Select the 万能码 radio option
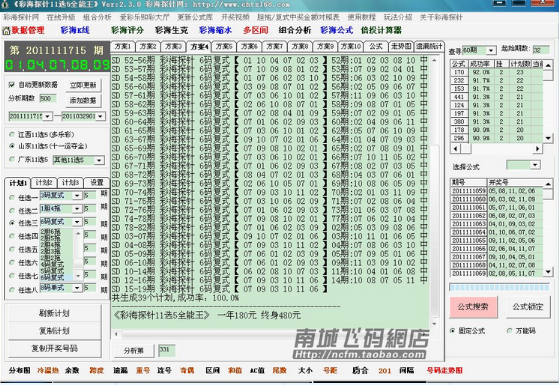 (509, 331)
